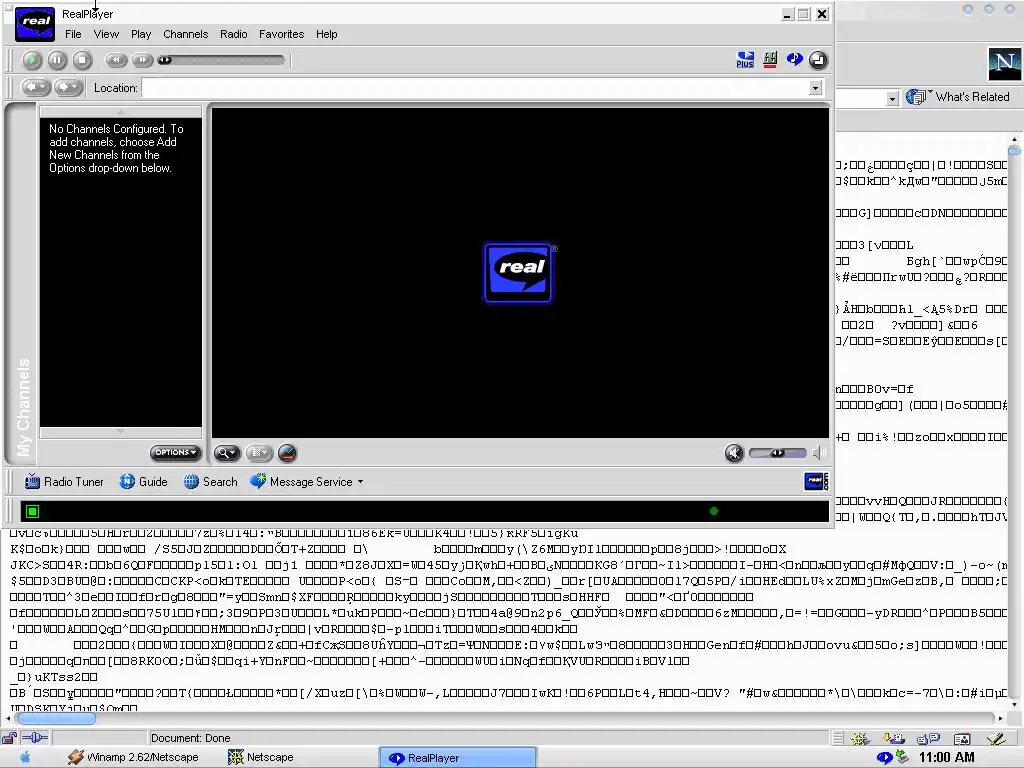Click the blue Real message icon
The height and width of the screenshot is (768, 1024).
(794, 59)
